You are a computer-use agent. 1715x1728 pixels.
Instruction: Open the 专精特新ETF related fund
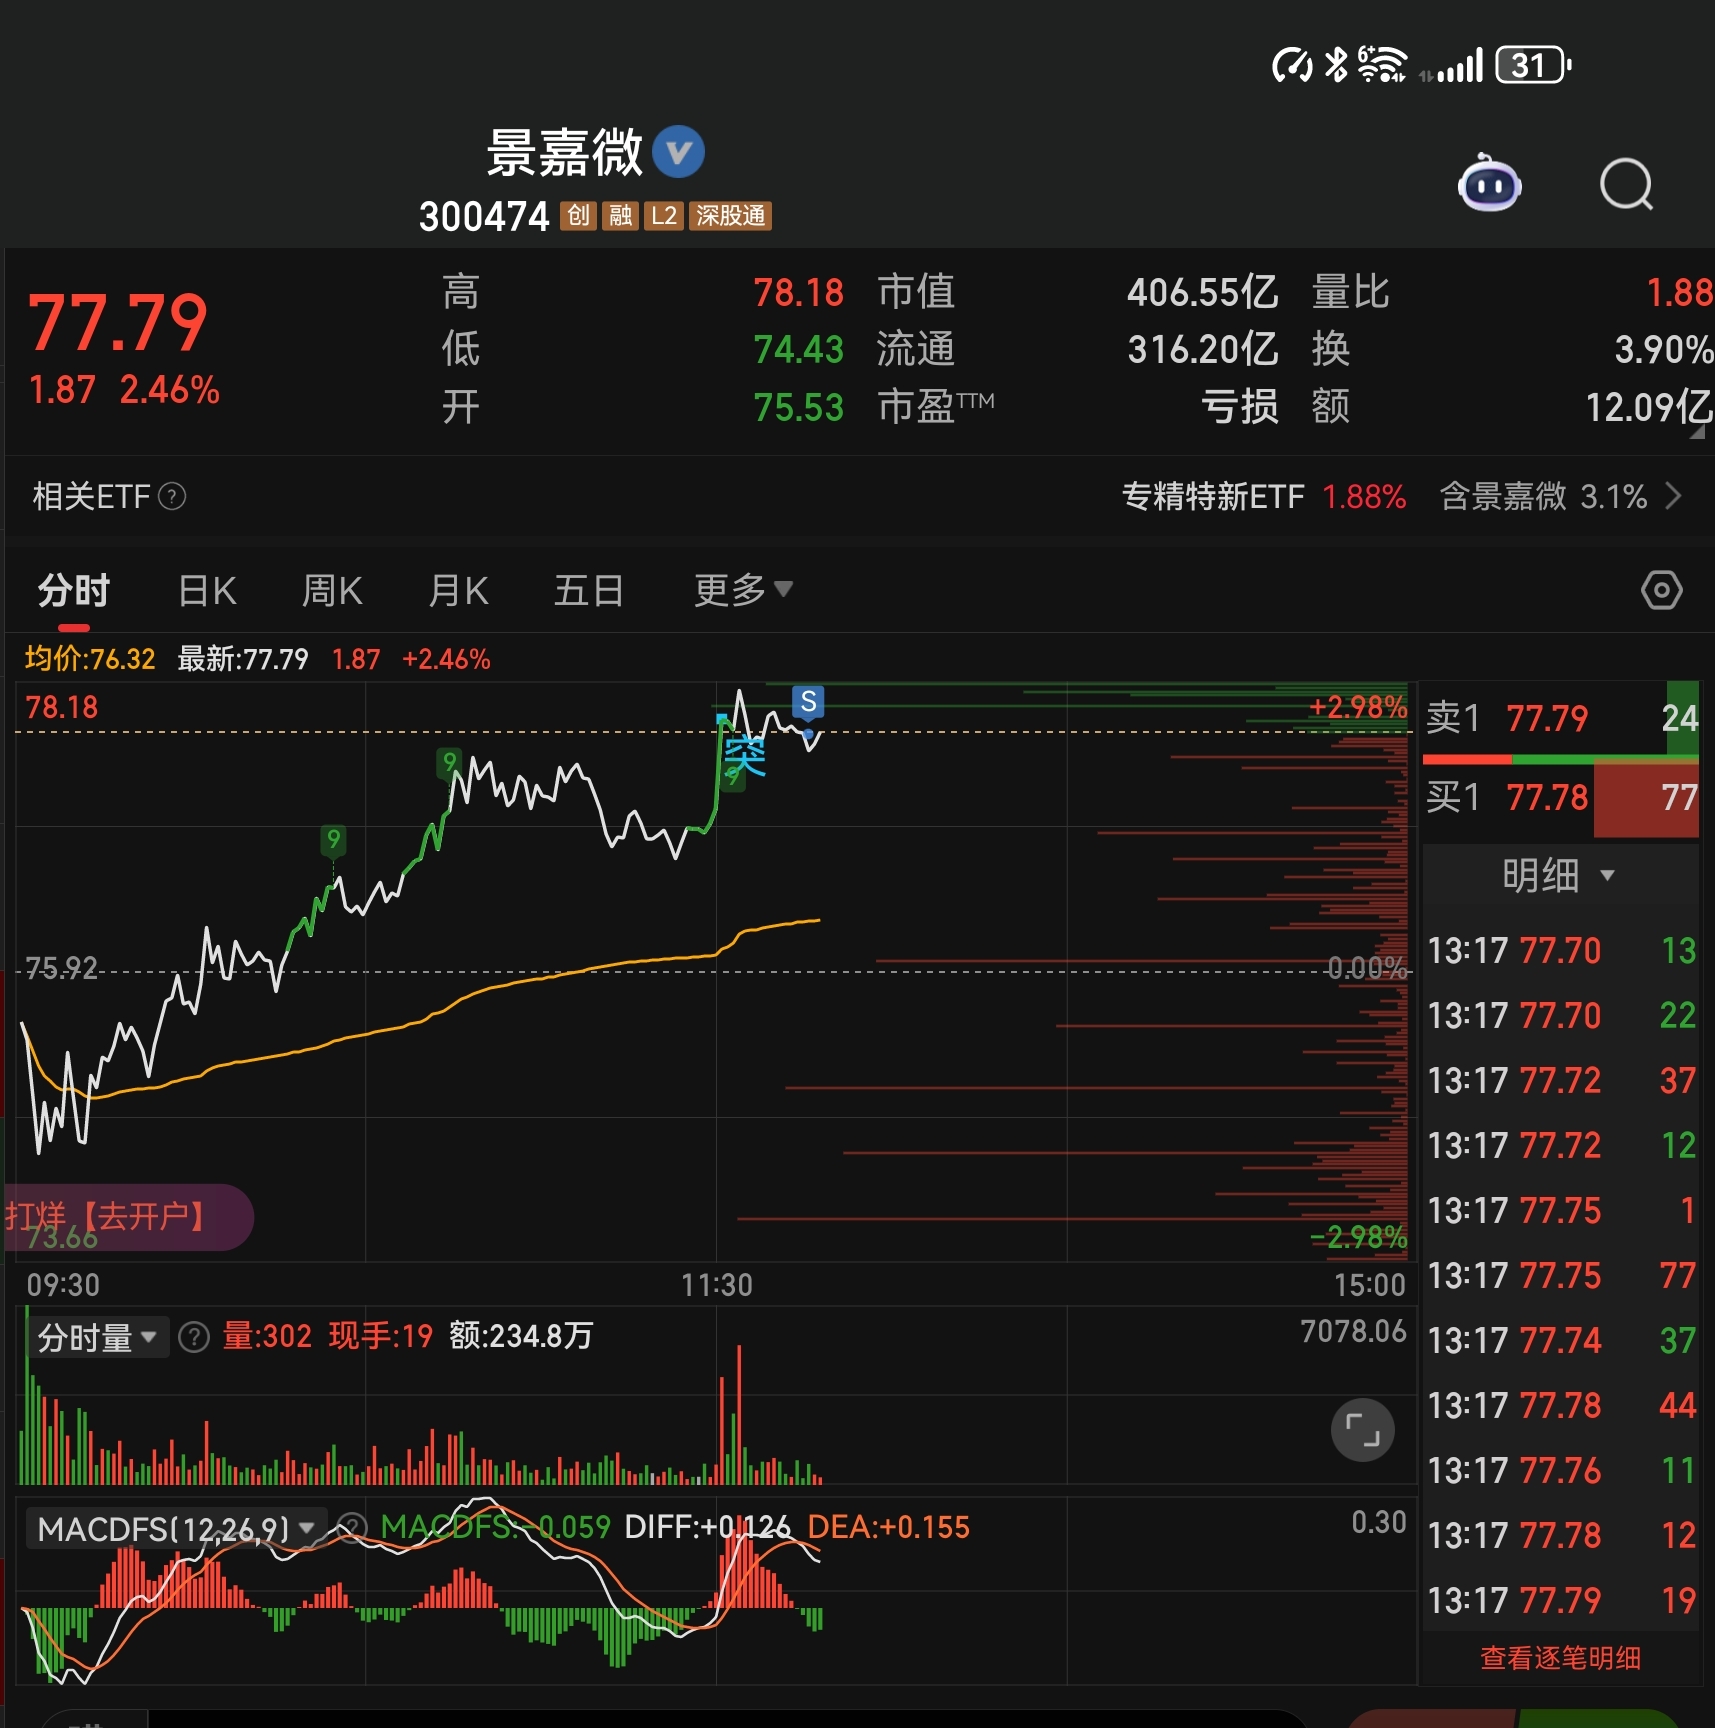[1264, 496]
